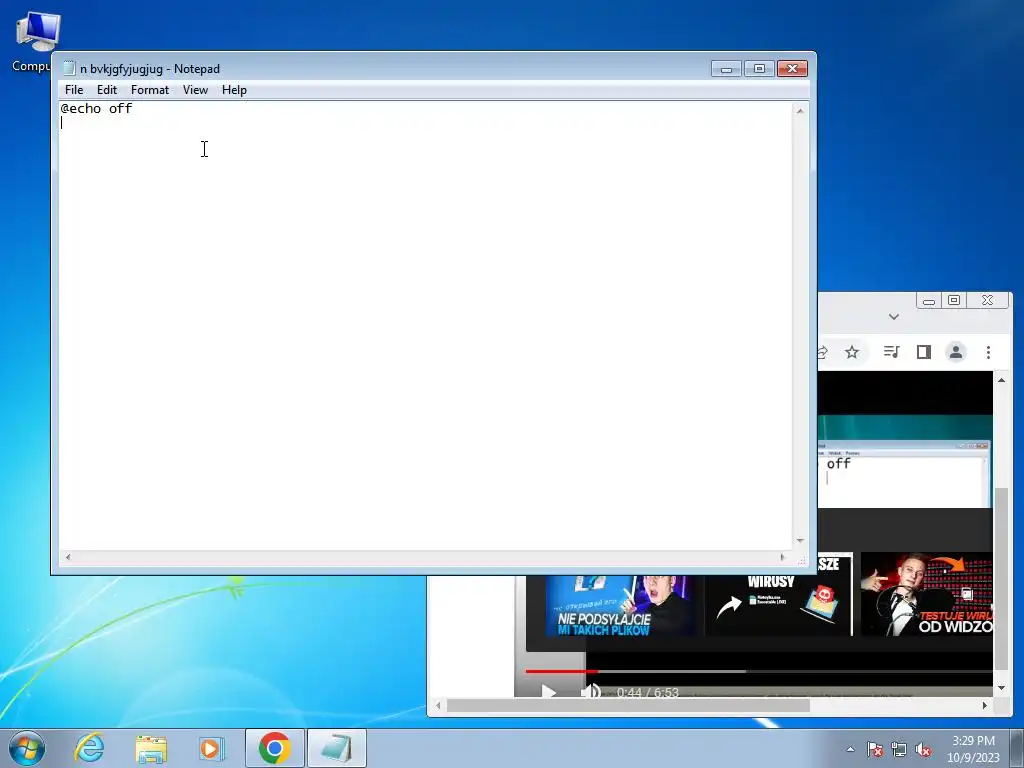Open 'NIE PODSYŁAJCIE MI TAKICH PLIKÓW' video thumbnail
Screen dimensions: 1024x768
point(620,605)
